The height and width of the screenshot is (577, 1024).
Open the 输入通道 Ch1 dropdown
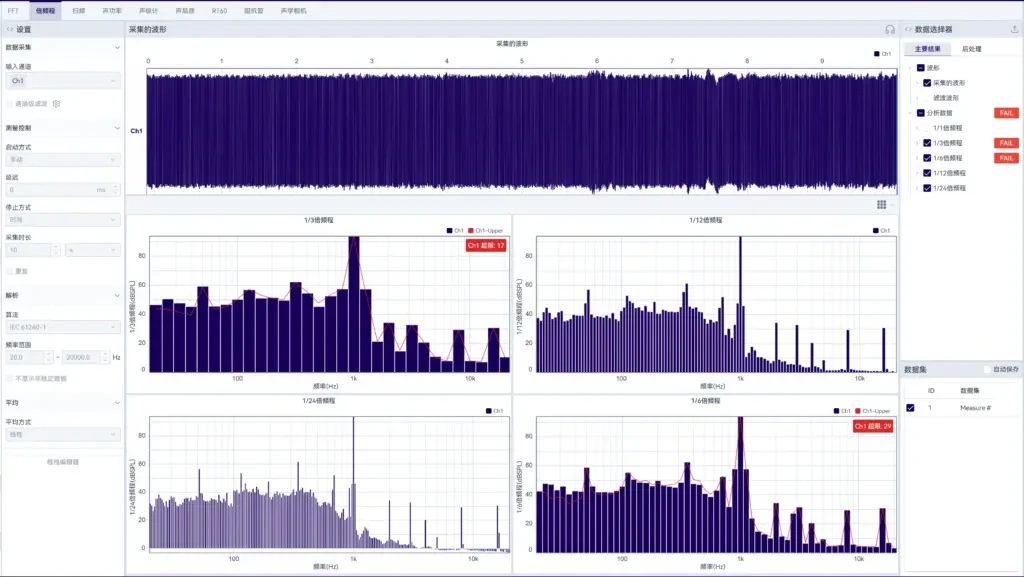point(63,81)
